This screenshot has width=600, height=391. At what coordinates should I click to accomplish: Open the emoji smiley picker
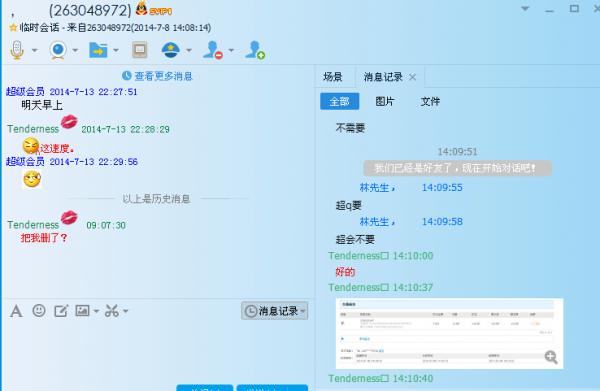(39, 310)
